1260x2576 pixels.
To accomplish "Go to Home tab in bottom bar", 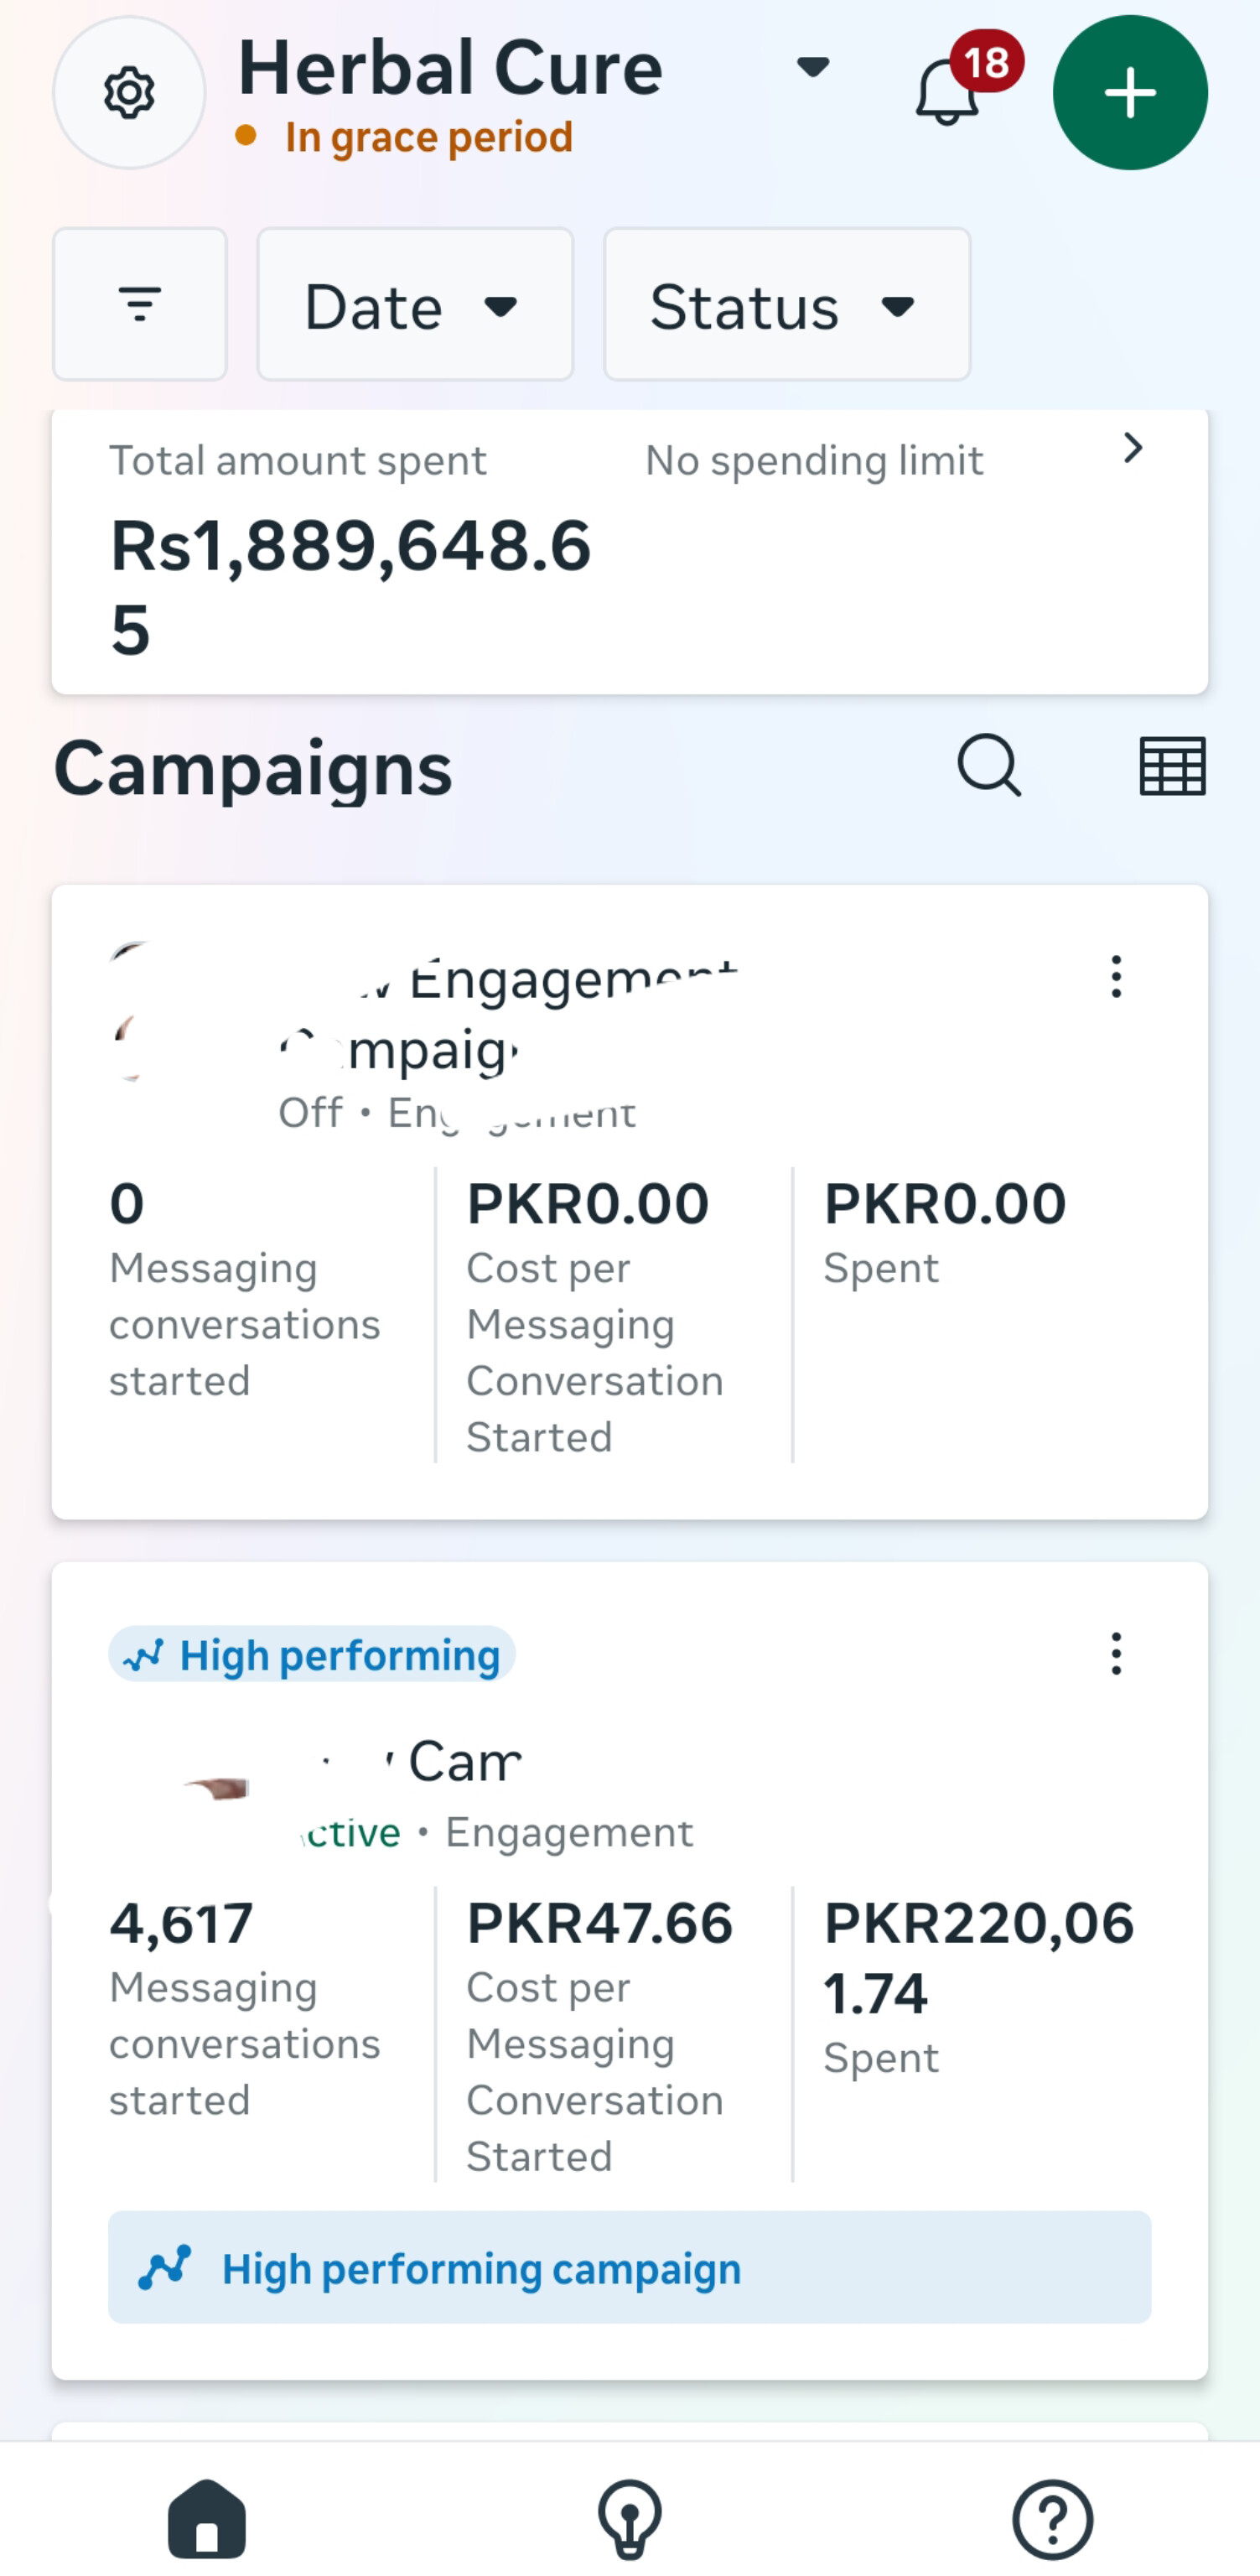I will (207, 2518).
